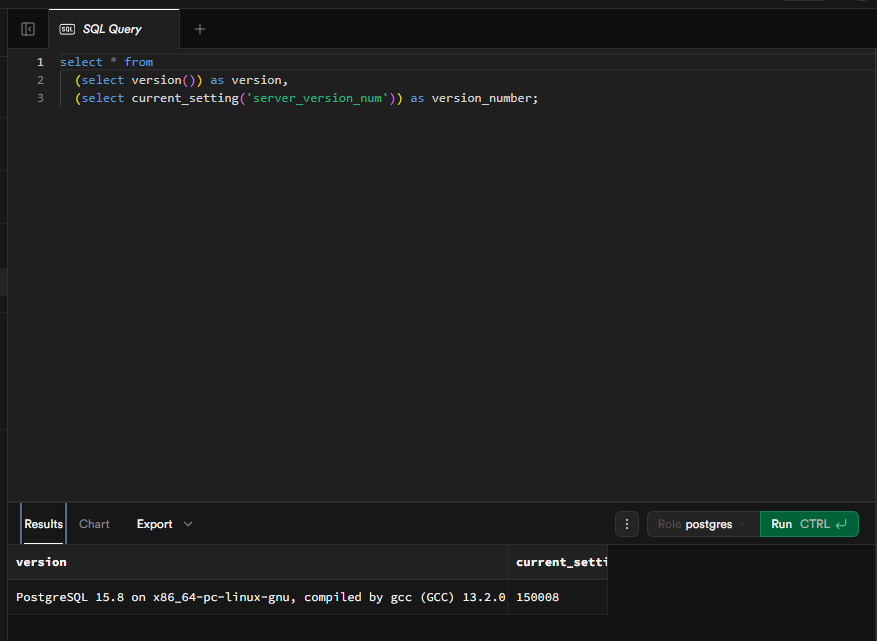Click the current_setti column header

558,562
